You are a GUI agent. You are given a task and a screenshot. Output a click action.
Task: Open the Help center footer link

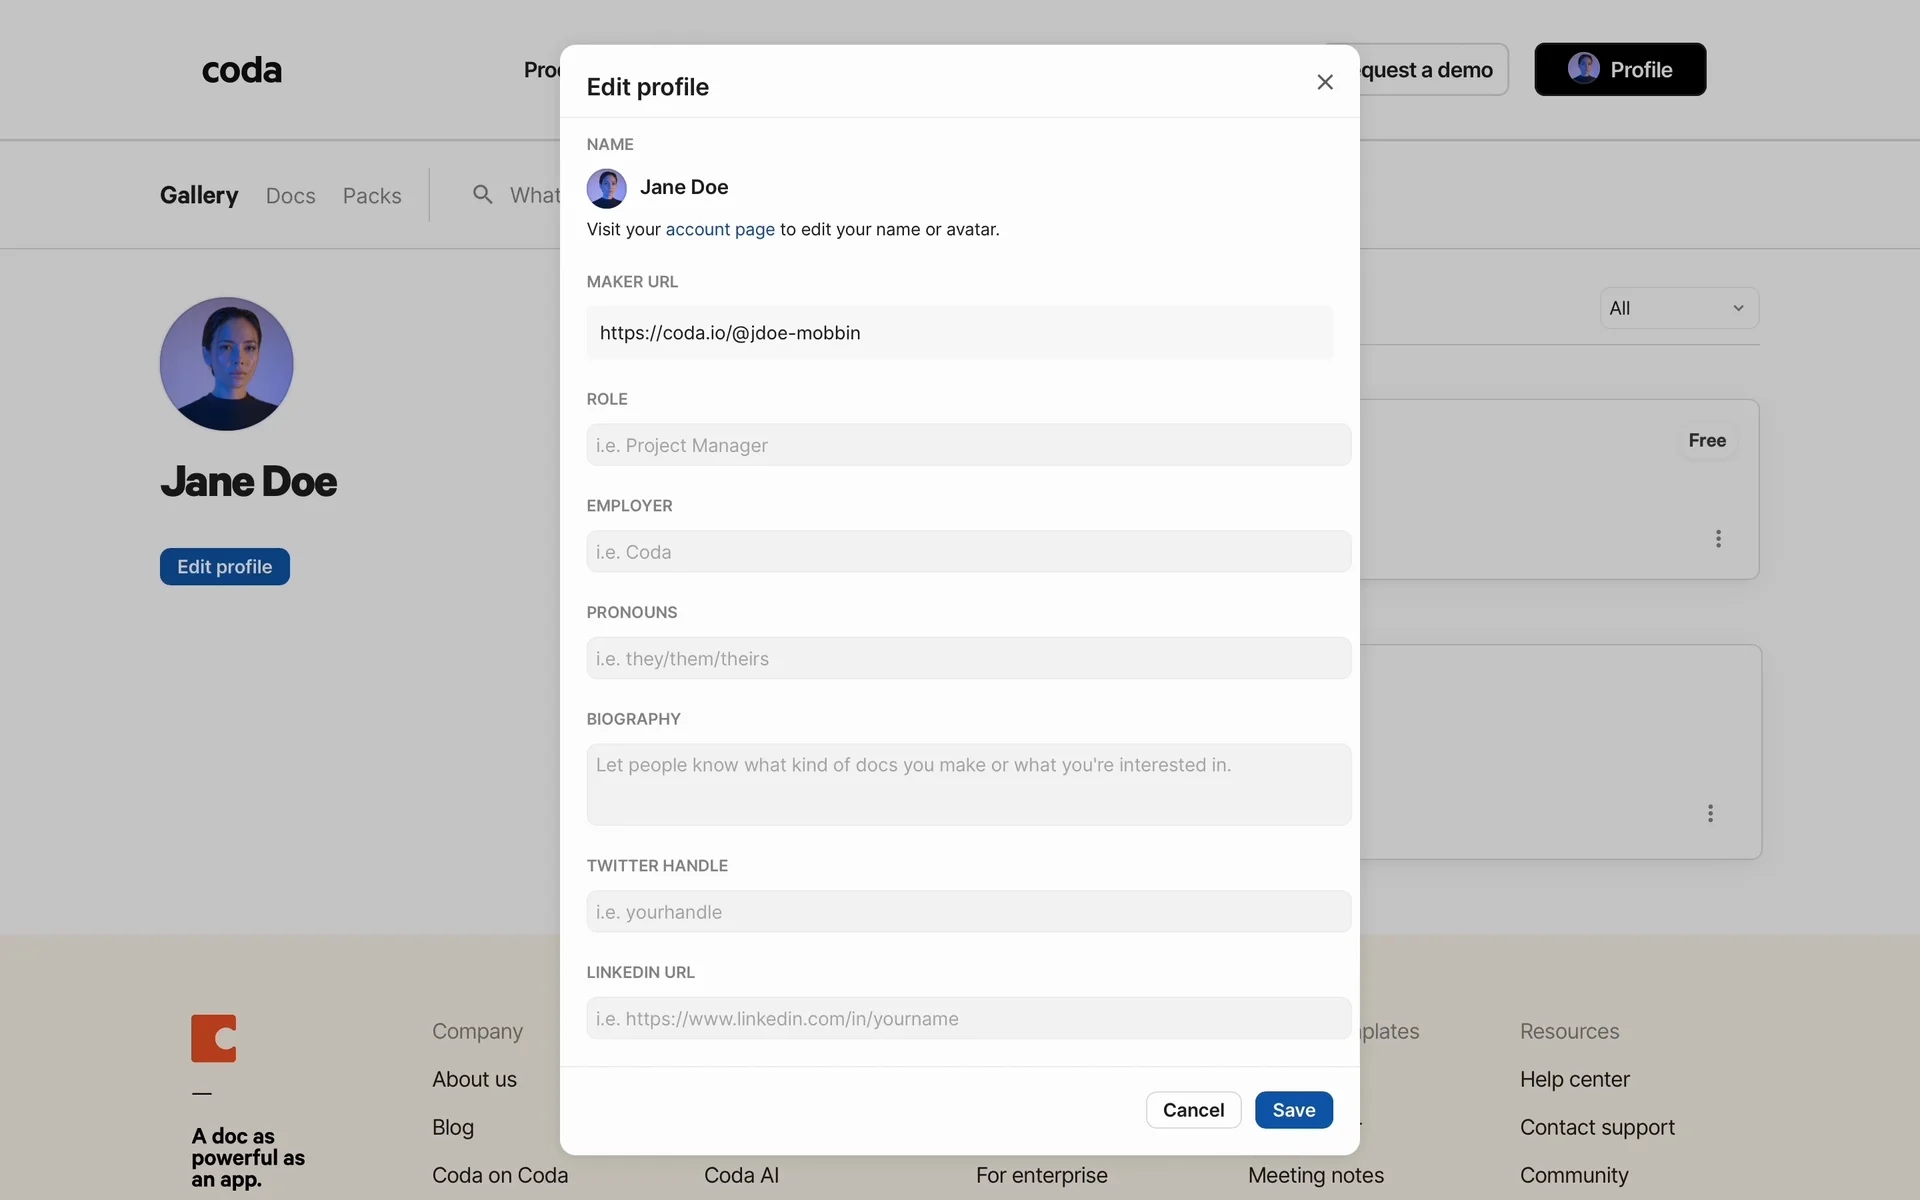click(1574, 1079)
